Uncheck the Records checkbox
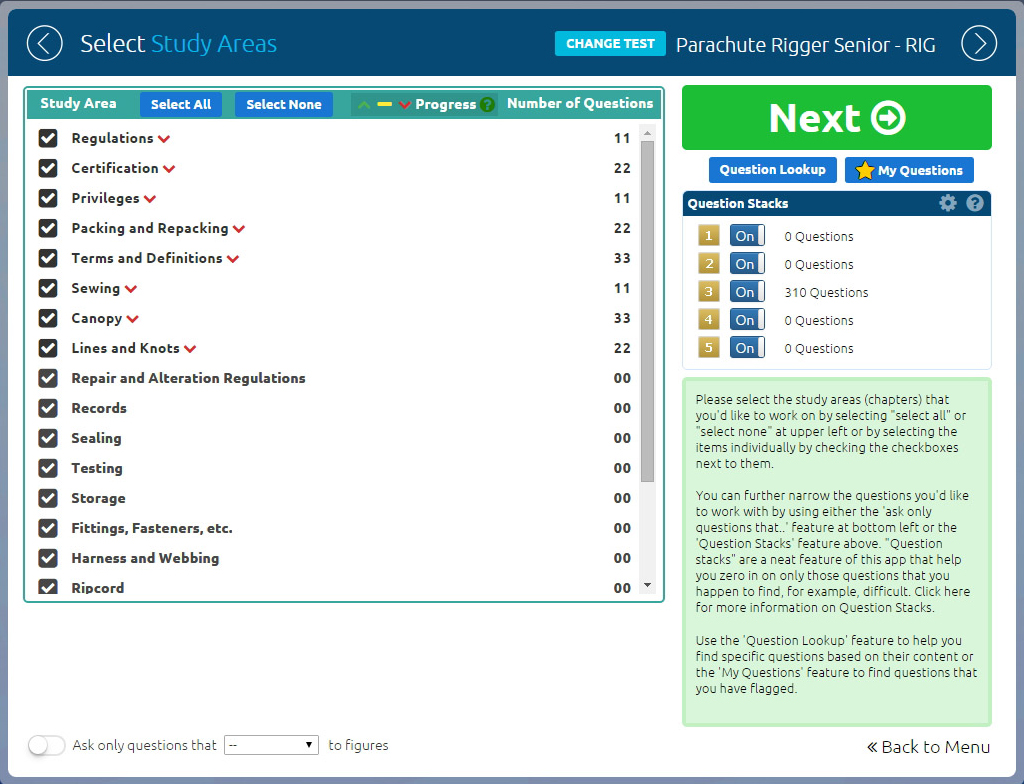The width and height of the screenshot is (1024, 784). [x=48, y=408]
